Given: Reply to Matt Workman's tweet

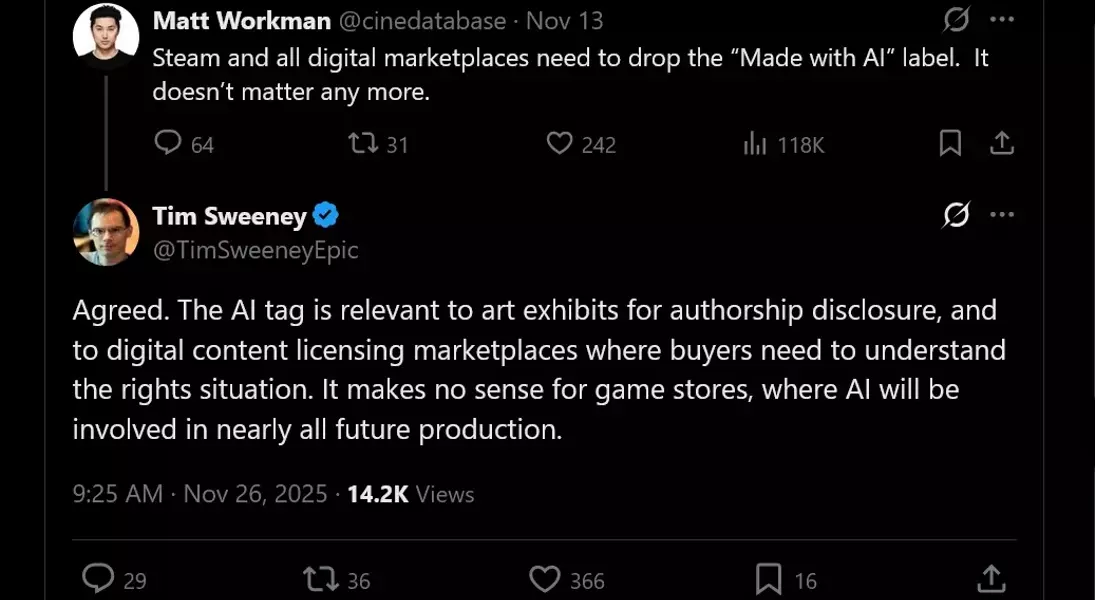Looking at the screenshot, I should coord(168,144).
